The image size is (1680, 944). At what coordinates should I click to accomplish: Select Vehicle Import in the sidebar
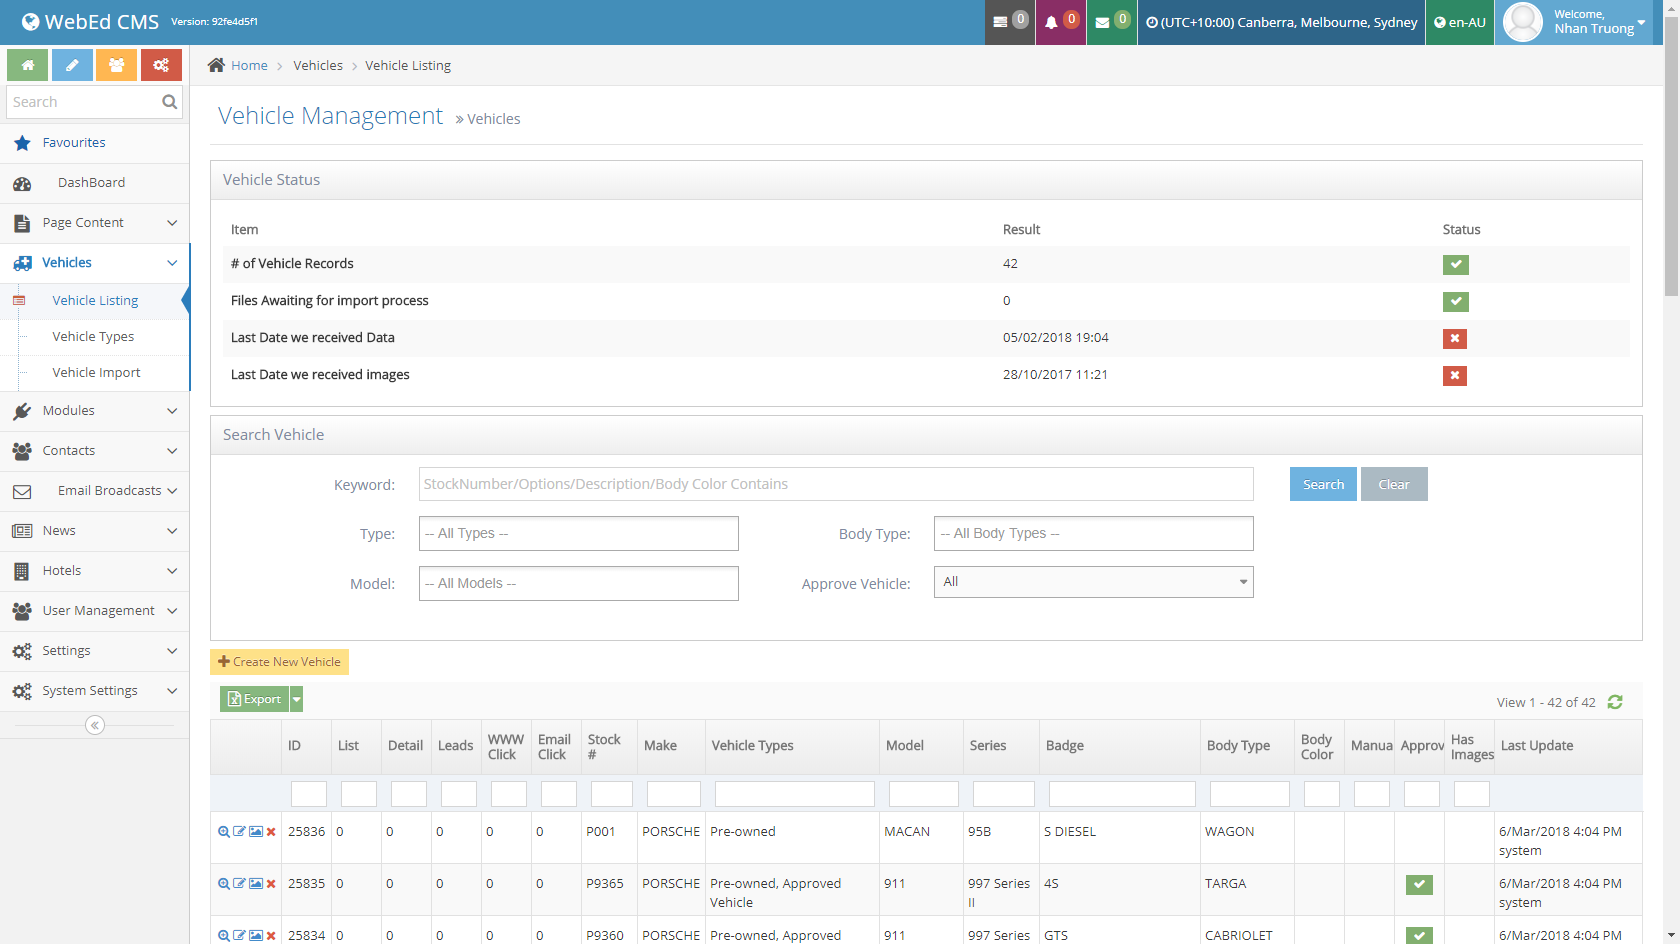96,373
